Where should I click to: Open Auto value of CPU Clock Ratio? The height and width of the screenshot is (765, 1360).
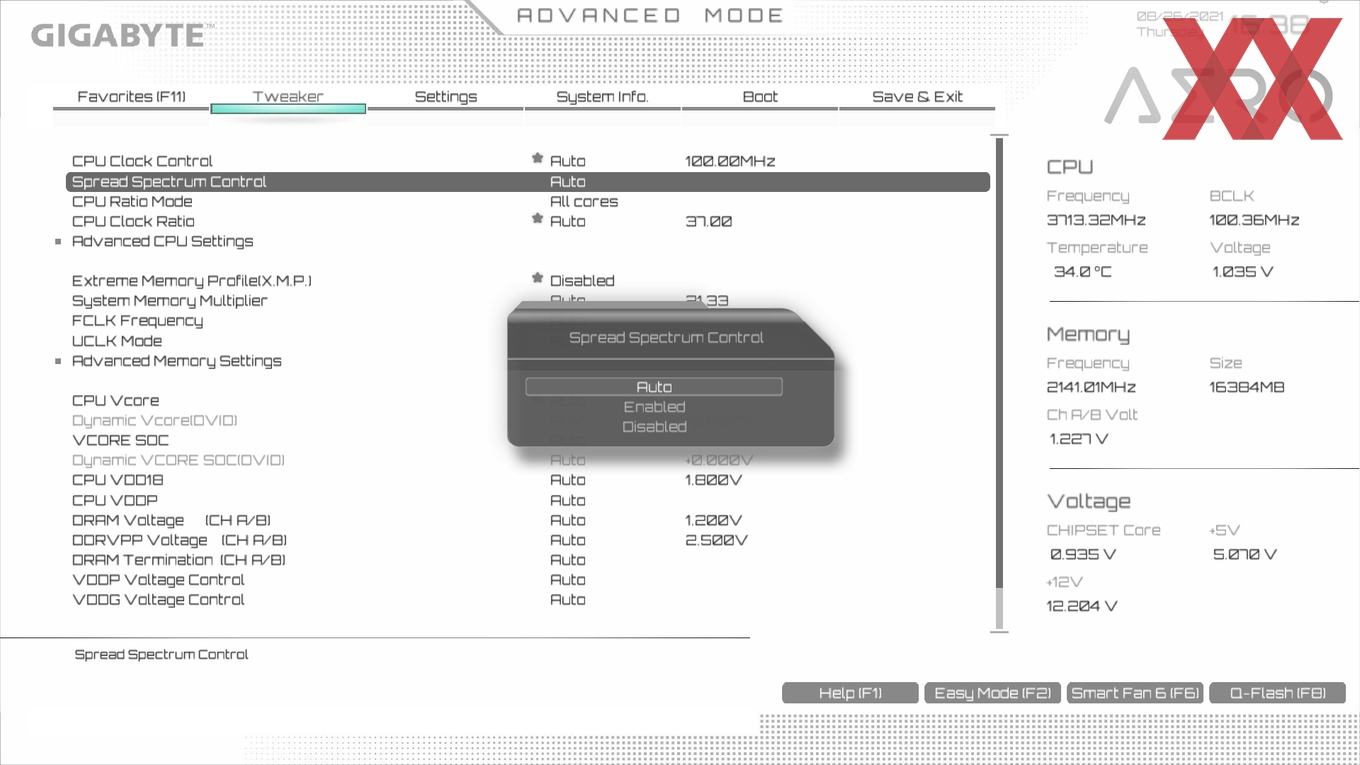pos(568,221)
